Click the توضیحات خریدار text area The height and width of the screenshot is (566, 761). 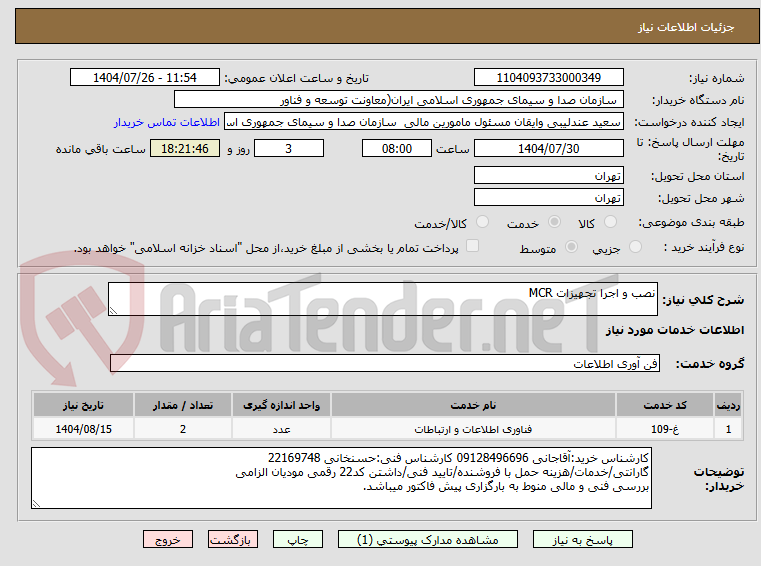coord(341,478)
